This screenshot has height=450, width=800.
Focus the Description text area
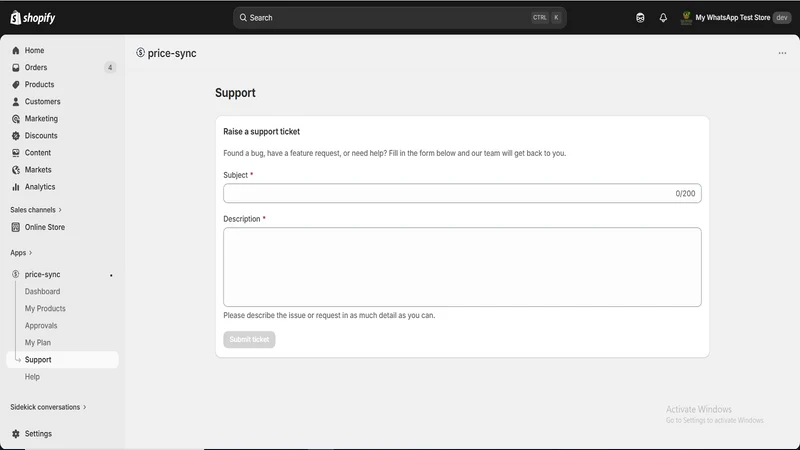pyautogui.click(x=462, y=267)
